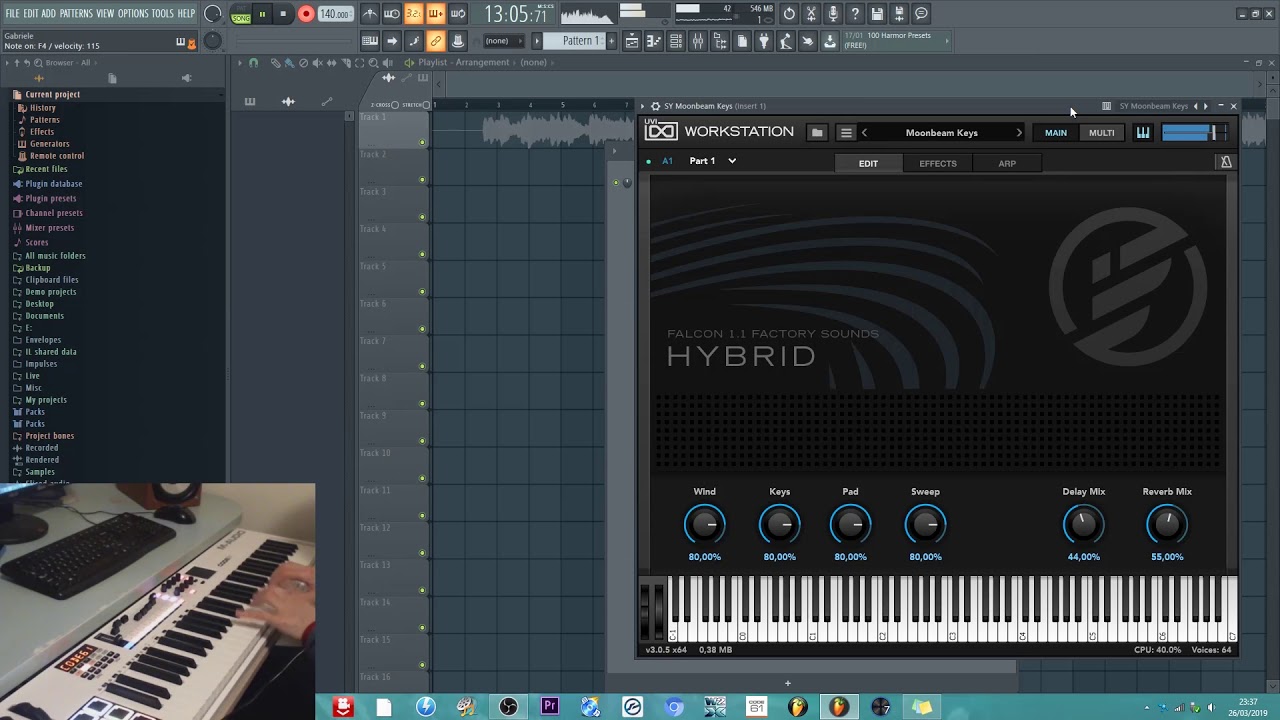
Task: Toggle Track 5 mute switch in Playlist
Action: click(422, 291)
